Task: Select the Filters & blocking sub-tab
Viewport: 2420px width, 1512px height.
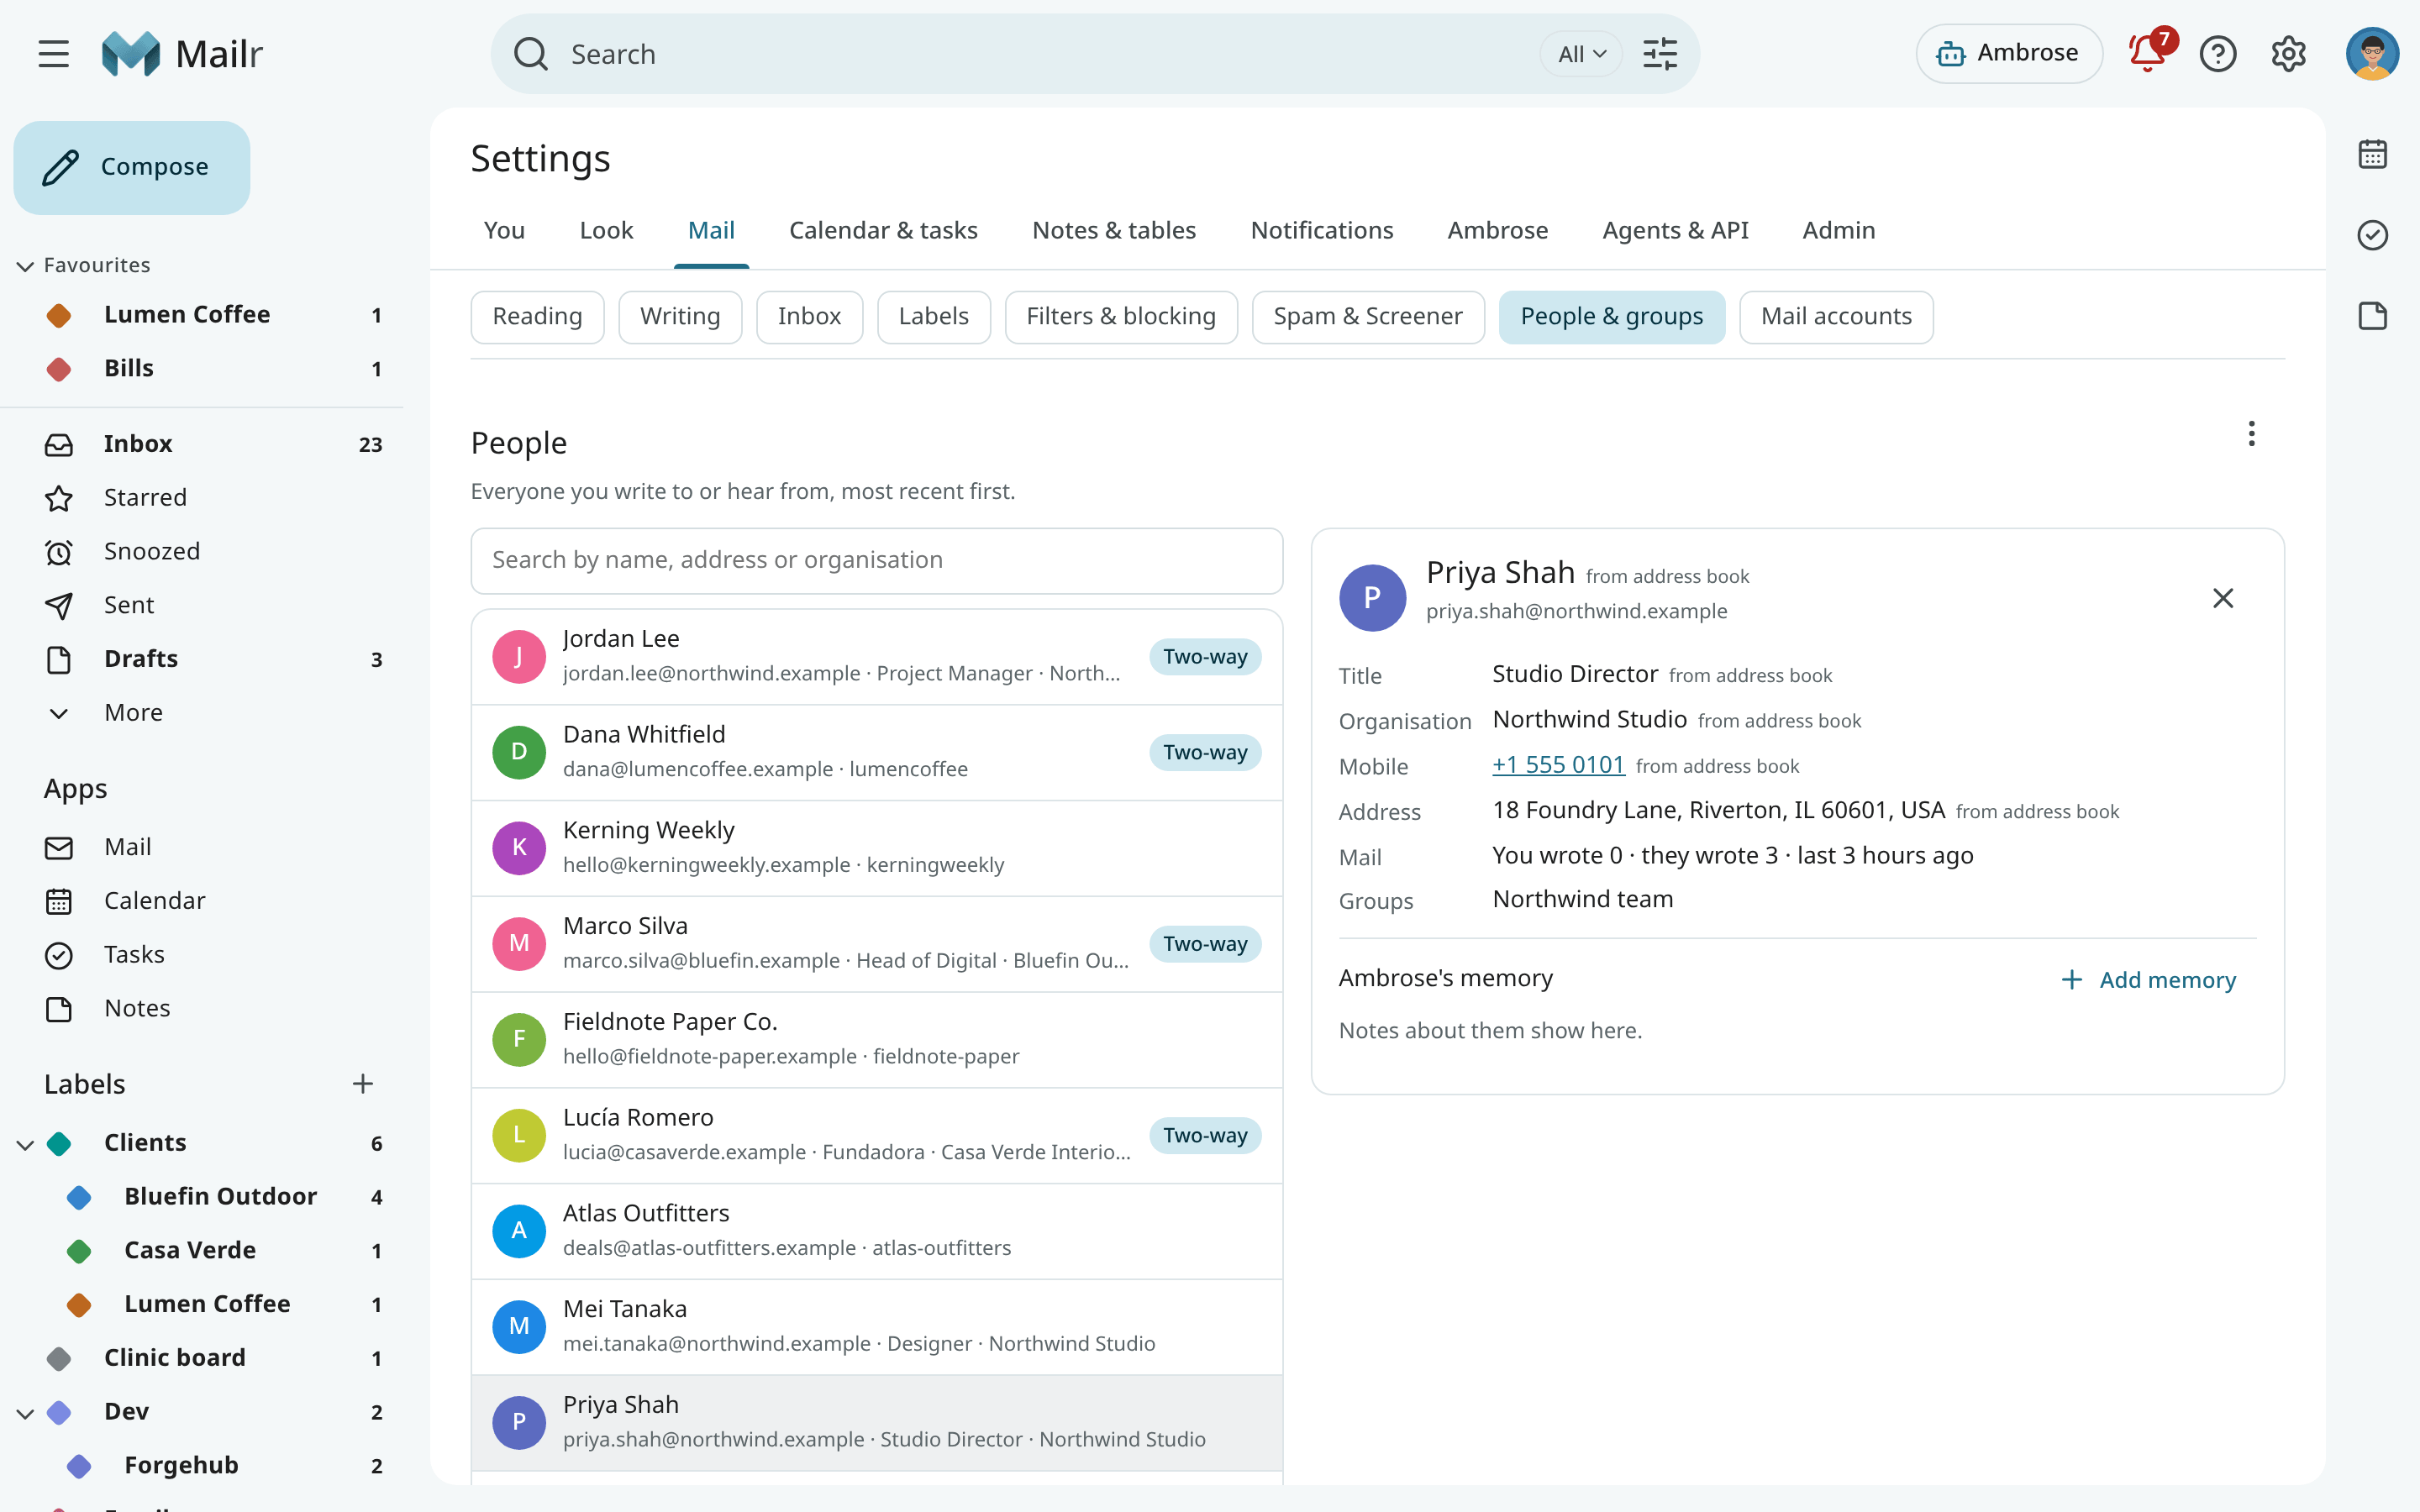Action: (1121, 317)
